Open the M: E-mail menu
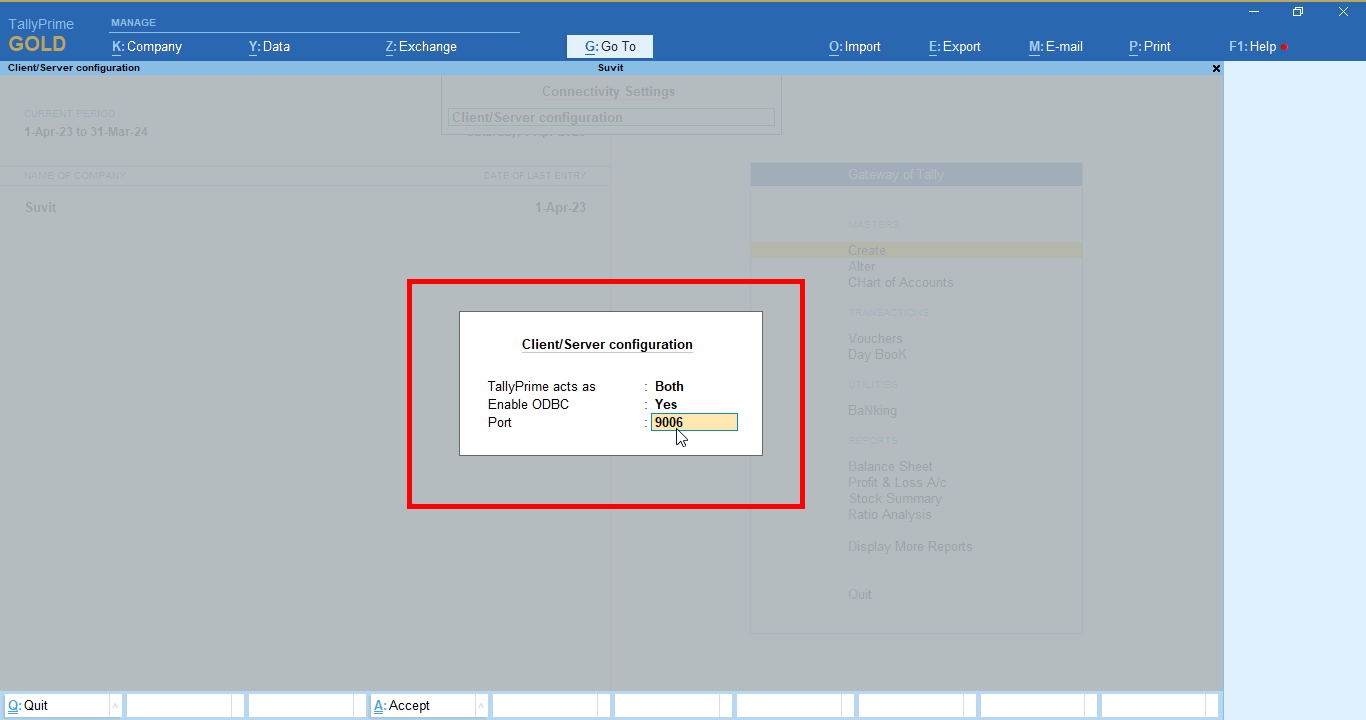Screen dimensions: 1366x720 [1056, 46]
